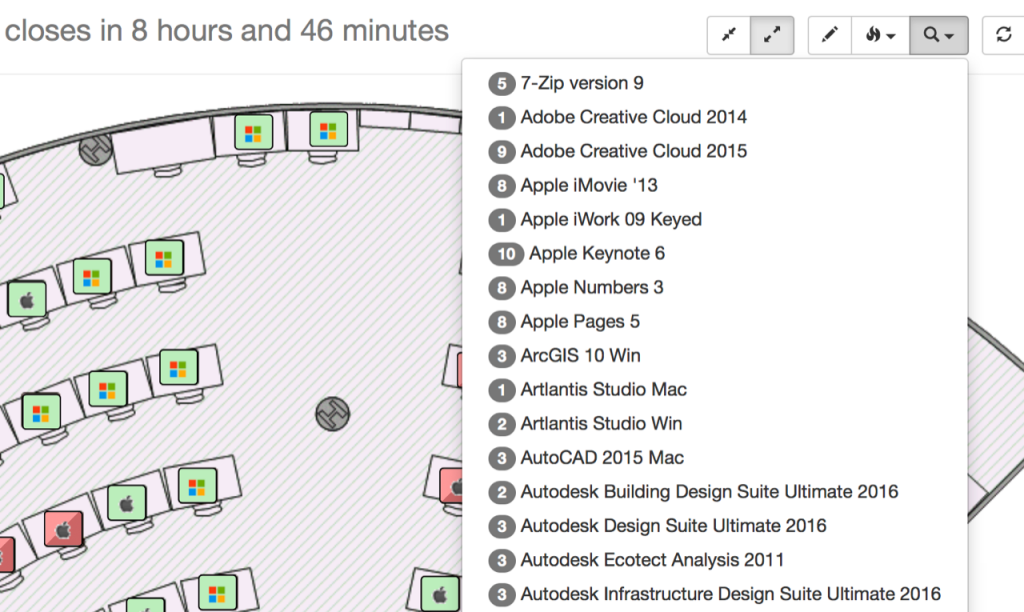Image resolution: width=1024 pixels, height=612 pixels.
Task: Open the flame heatmap dropdown
Action: (x=880, y=35)
